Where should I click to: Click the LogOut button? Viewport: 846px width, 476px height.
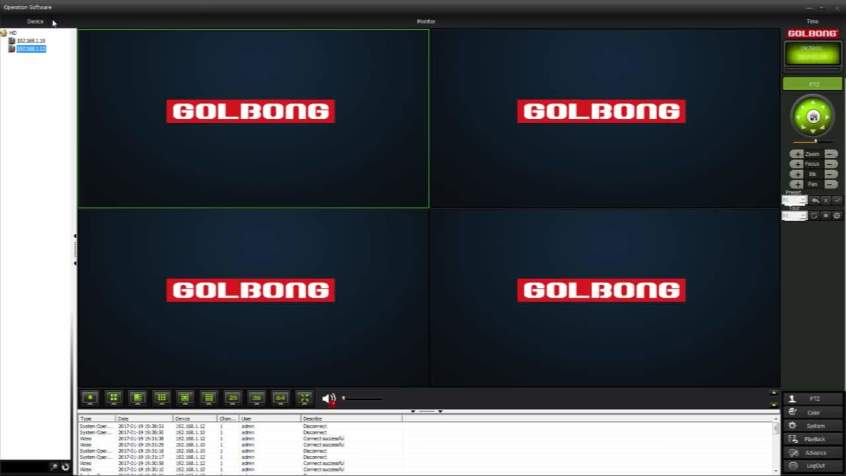813,466
